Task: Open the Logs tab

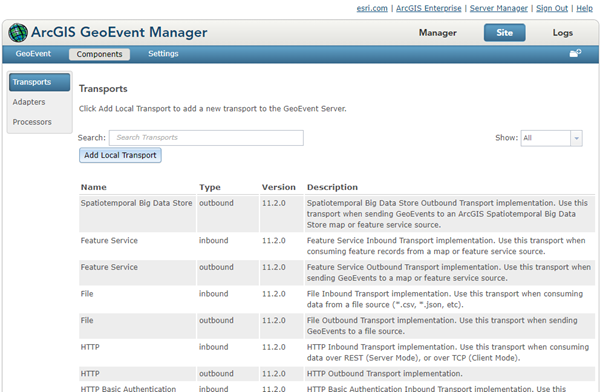Action: pyautogui.click(x=562, y=33)
